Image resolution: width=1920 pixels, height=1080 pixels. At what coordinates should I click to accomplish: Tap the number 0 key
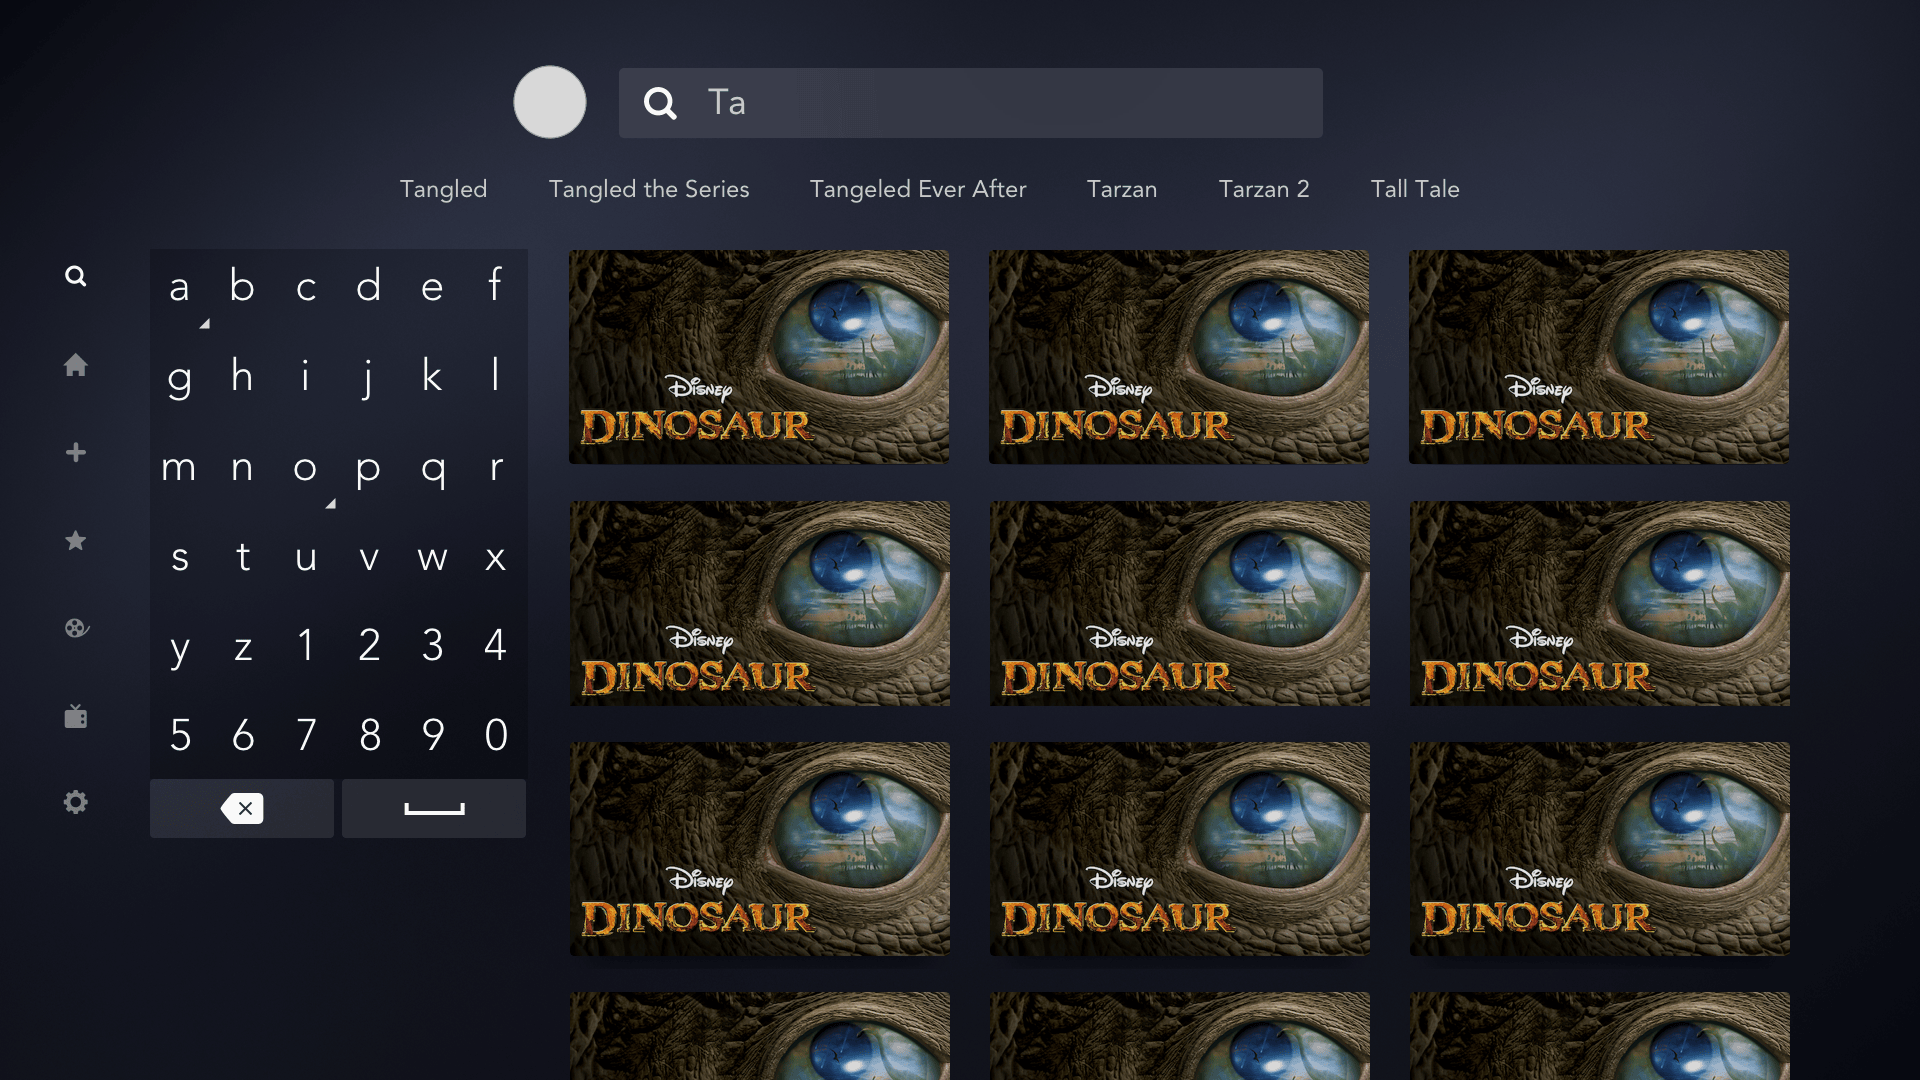tap(495, 735)
